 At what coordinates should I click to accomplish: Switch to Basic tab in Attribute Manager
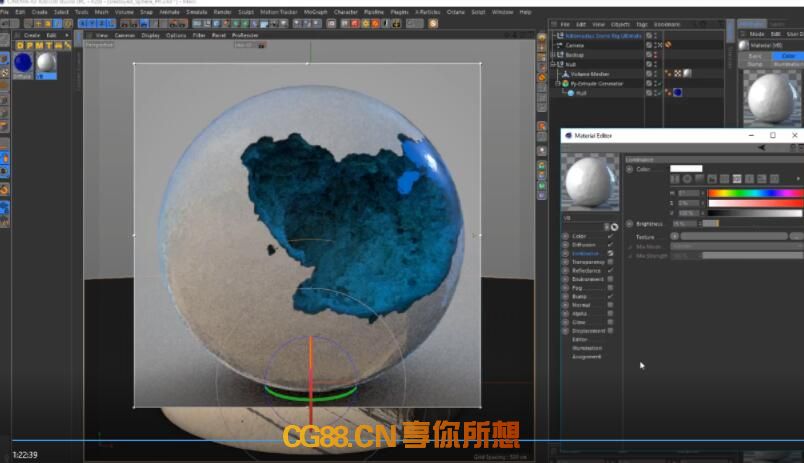(x=755, y=56)
